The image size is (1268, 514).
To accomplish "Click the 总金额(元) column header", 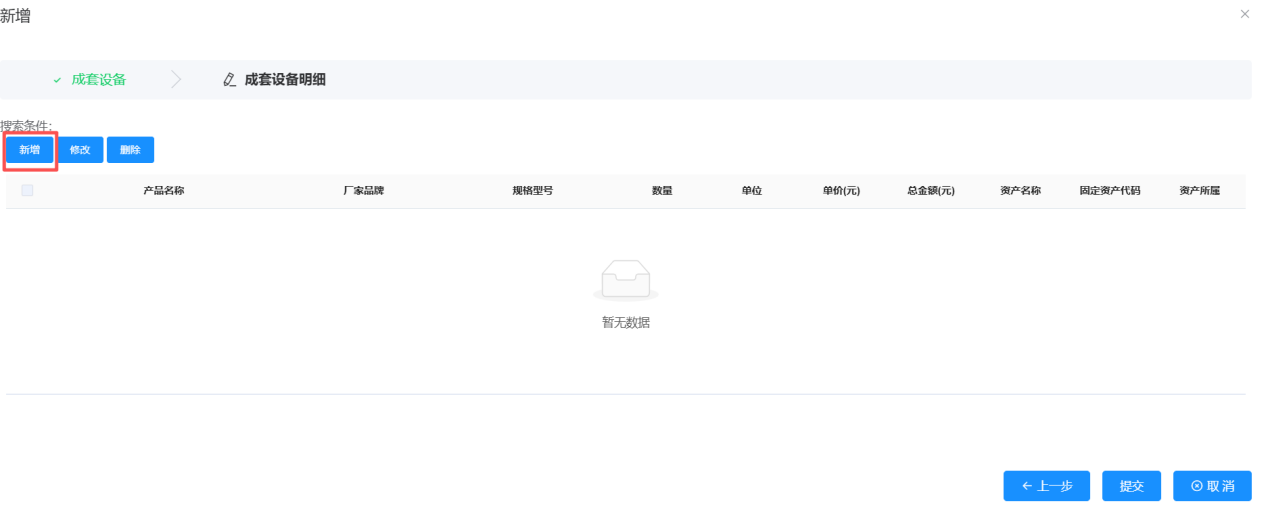I will (930, 191).
